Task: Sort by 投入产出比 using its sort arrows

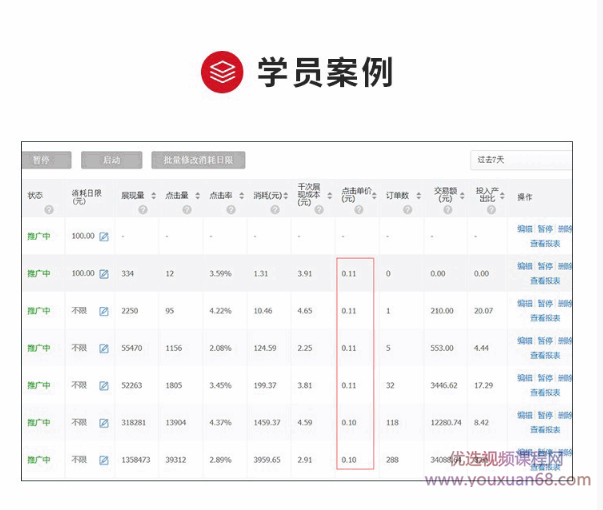Action: [x=502, y=196]
